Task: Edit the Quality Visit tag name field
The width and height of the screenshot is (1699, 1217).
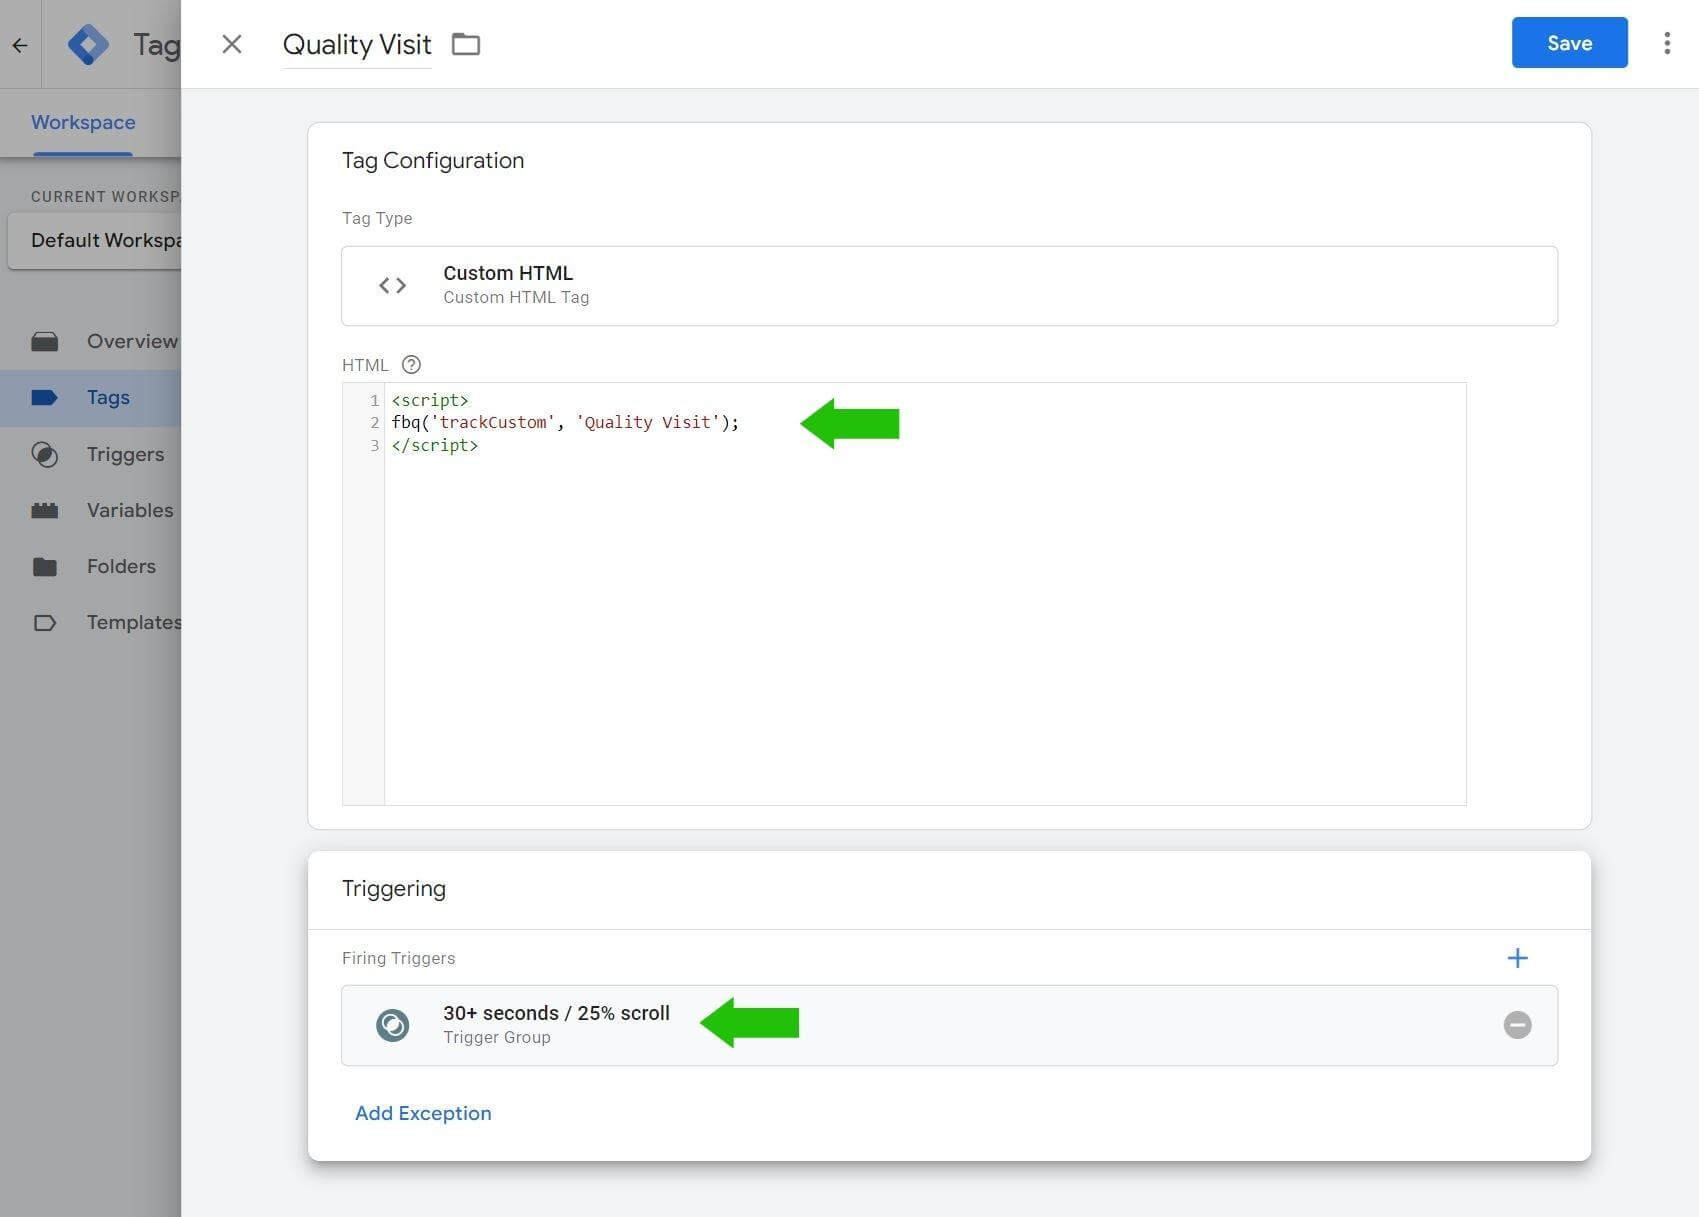Action: coord(357,45)
